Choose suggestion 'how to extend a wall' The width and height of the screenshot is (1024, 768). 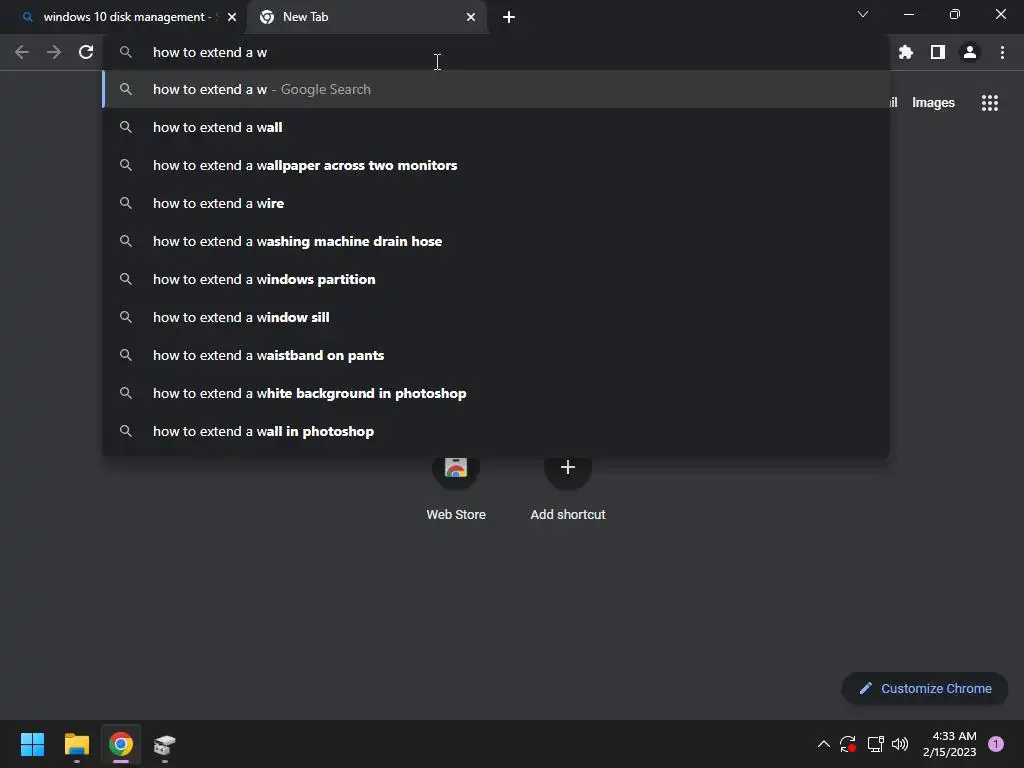point(496,127)
